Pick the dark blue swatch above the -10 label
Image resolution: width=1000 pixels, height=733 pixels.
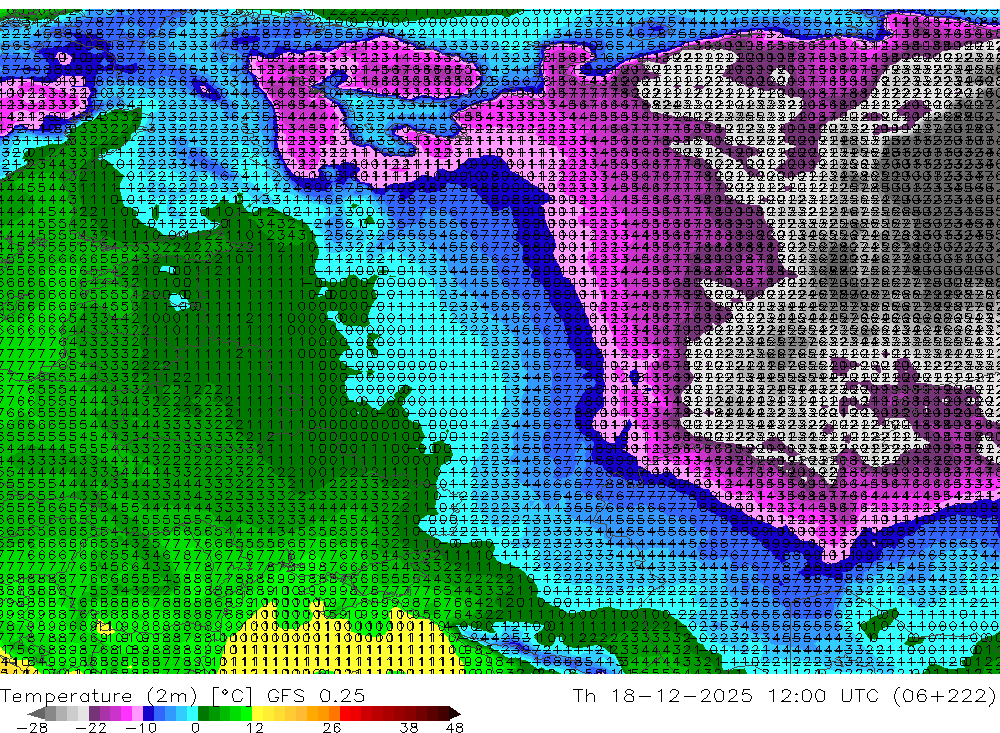149,714
